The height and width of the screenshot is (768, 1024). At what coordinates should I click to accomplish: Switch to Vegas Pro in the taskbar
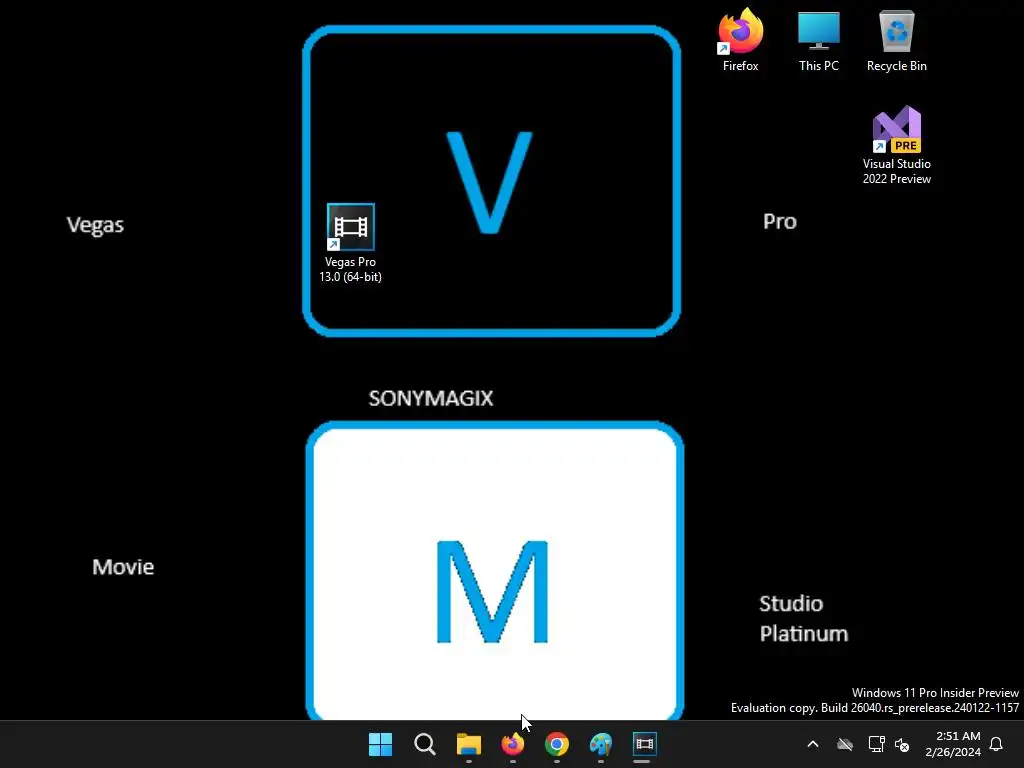pos(645,744)
